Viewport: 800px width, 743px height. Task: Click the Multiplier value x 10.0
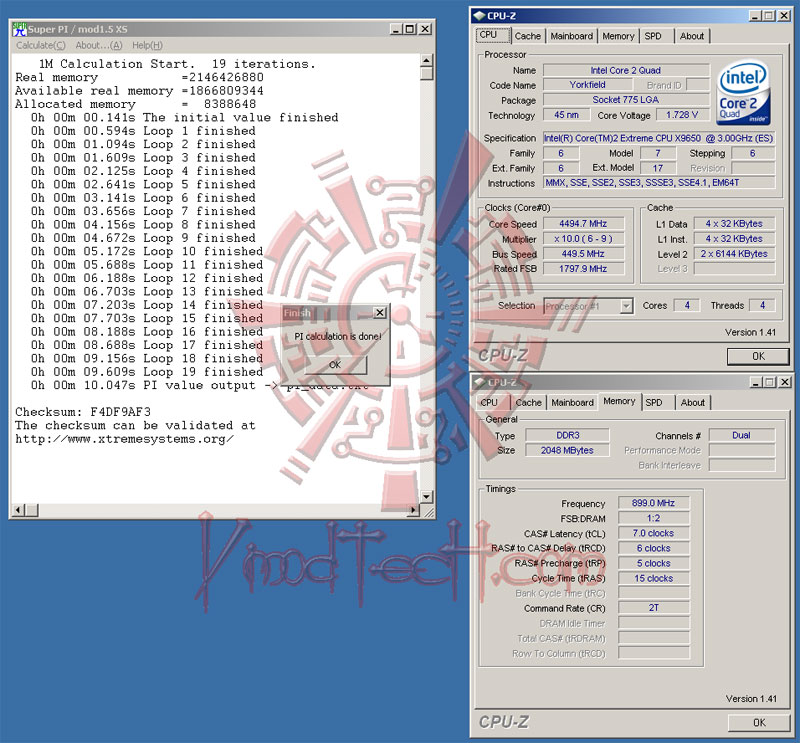pyautogui.click(x=583, y=239)
